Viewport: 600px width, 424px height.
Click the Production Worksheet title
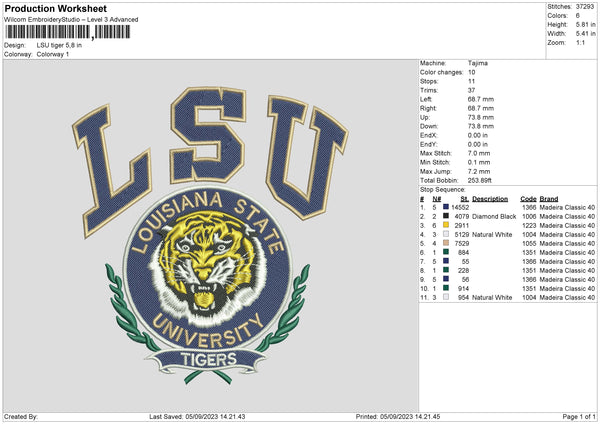pos(55,8)
